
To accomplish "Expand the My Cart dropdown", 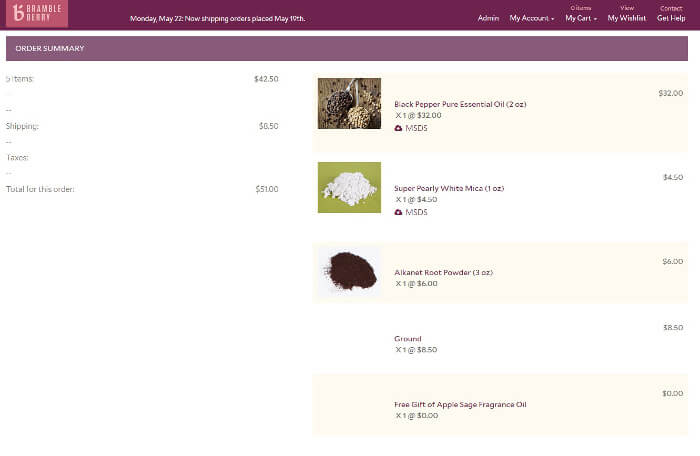I will (x=581, y=18).
